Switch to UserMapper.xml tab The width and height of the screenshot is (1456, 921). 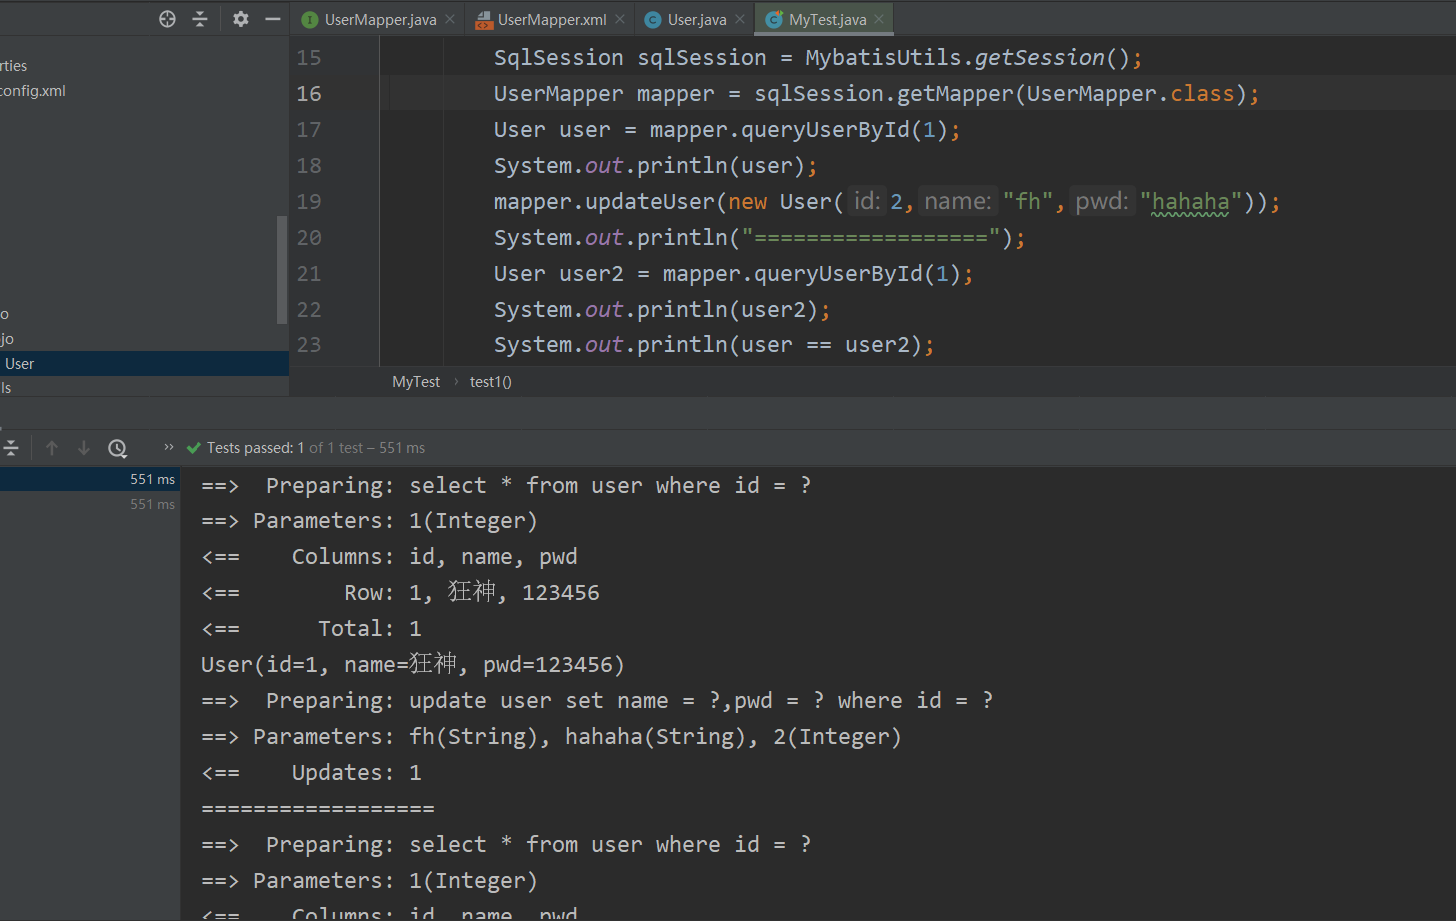click(x=552, y=20)
